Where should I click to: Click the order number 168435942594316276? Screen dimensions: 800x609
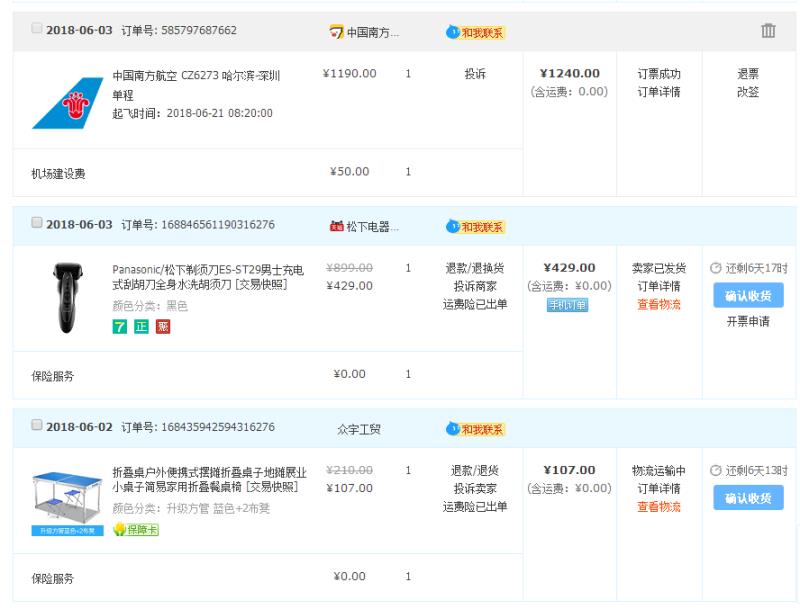[218, 427]
